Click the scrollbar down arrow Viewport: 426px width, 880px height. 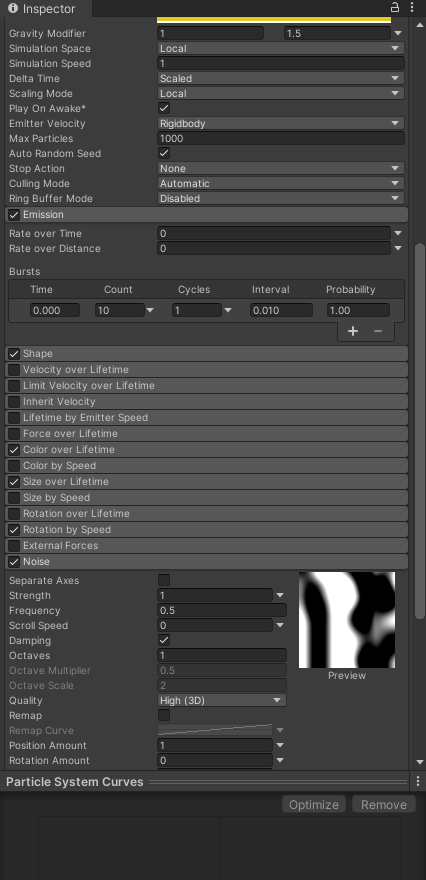(420, 762)
